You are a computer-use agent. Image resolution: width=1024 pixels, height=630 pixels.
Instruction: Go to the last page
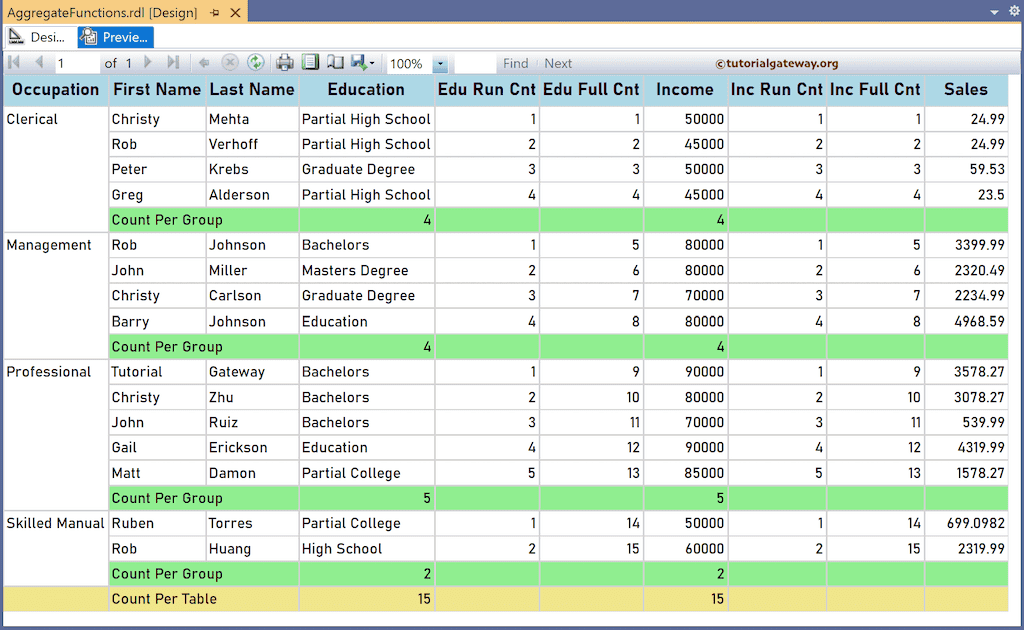[x=174, y=63]
